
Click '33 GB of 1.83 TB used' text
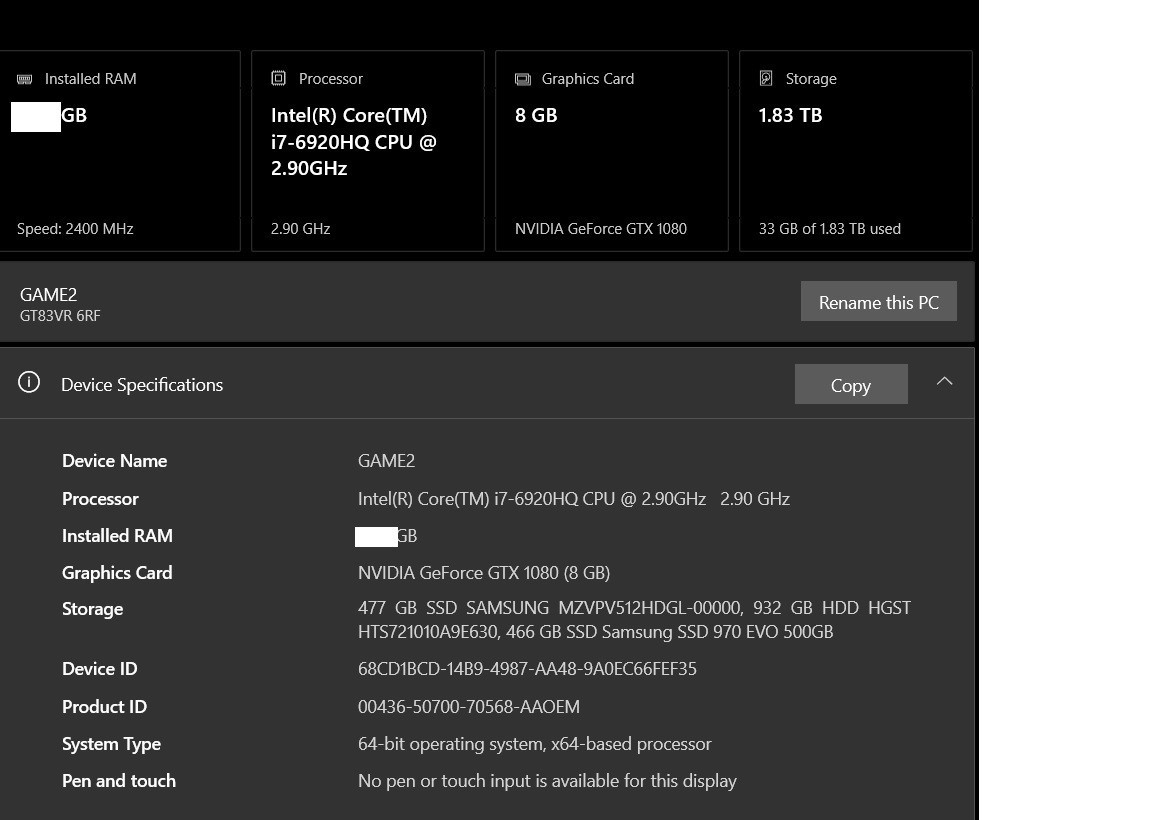829,229
